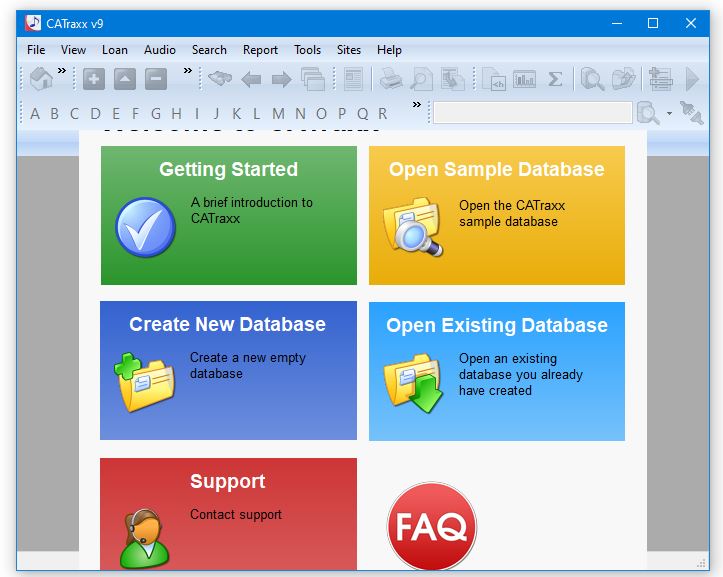Viewport: 723px width, 577px height.
Task: Click the support agent headset icon
Action: (144, 538)
